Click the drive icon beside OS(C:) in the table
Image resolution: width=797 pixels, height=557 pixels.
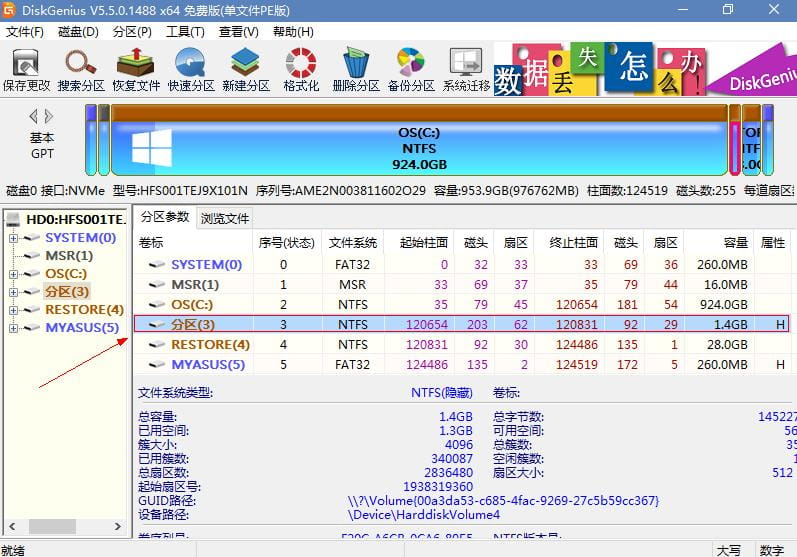tap(157, 304)
